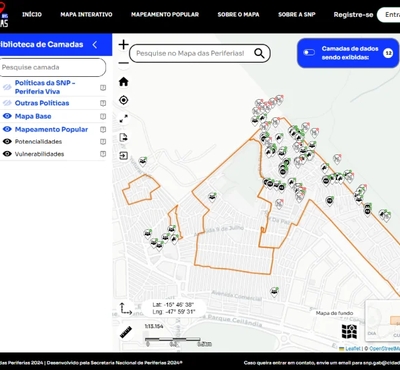Click the login arrow box icon
Viewport: 400px width, 370px height.
click(x=124, y=155)
